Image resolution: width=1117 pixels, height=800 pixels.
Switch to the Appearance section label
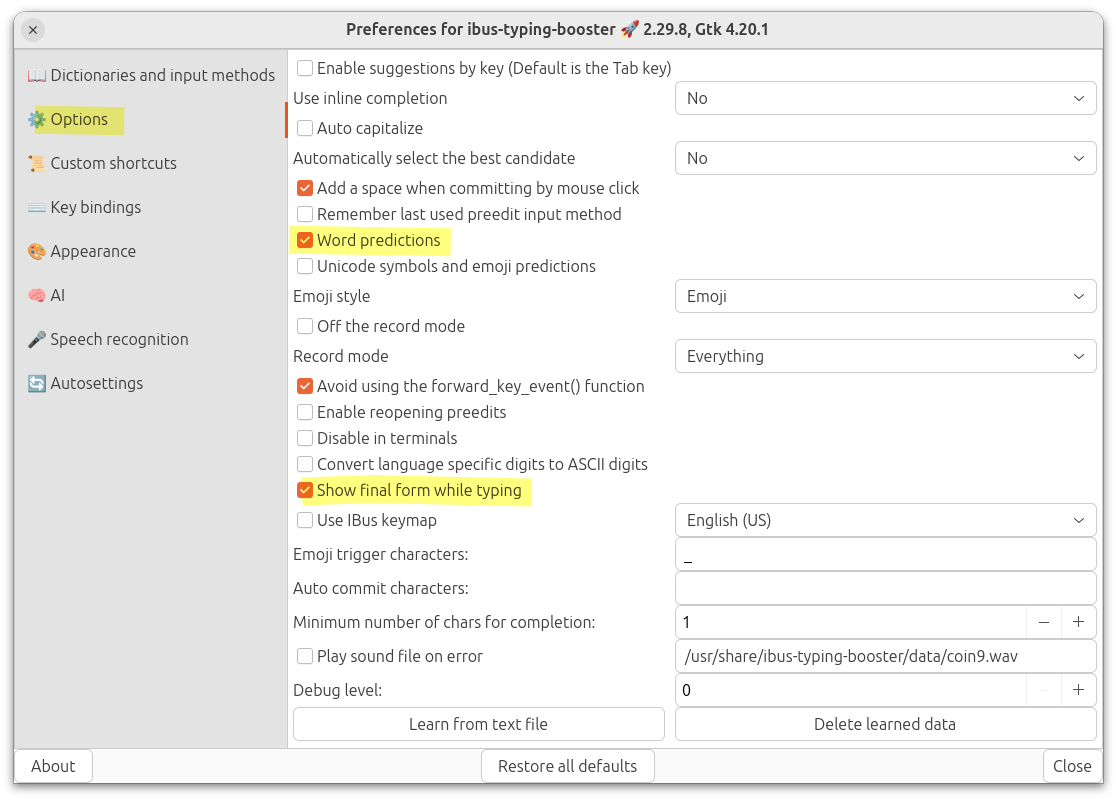93,252
